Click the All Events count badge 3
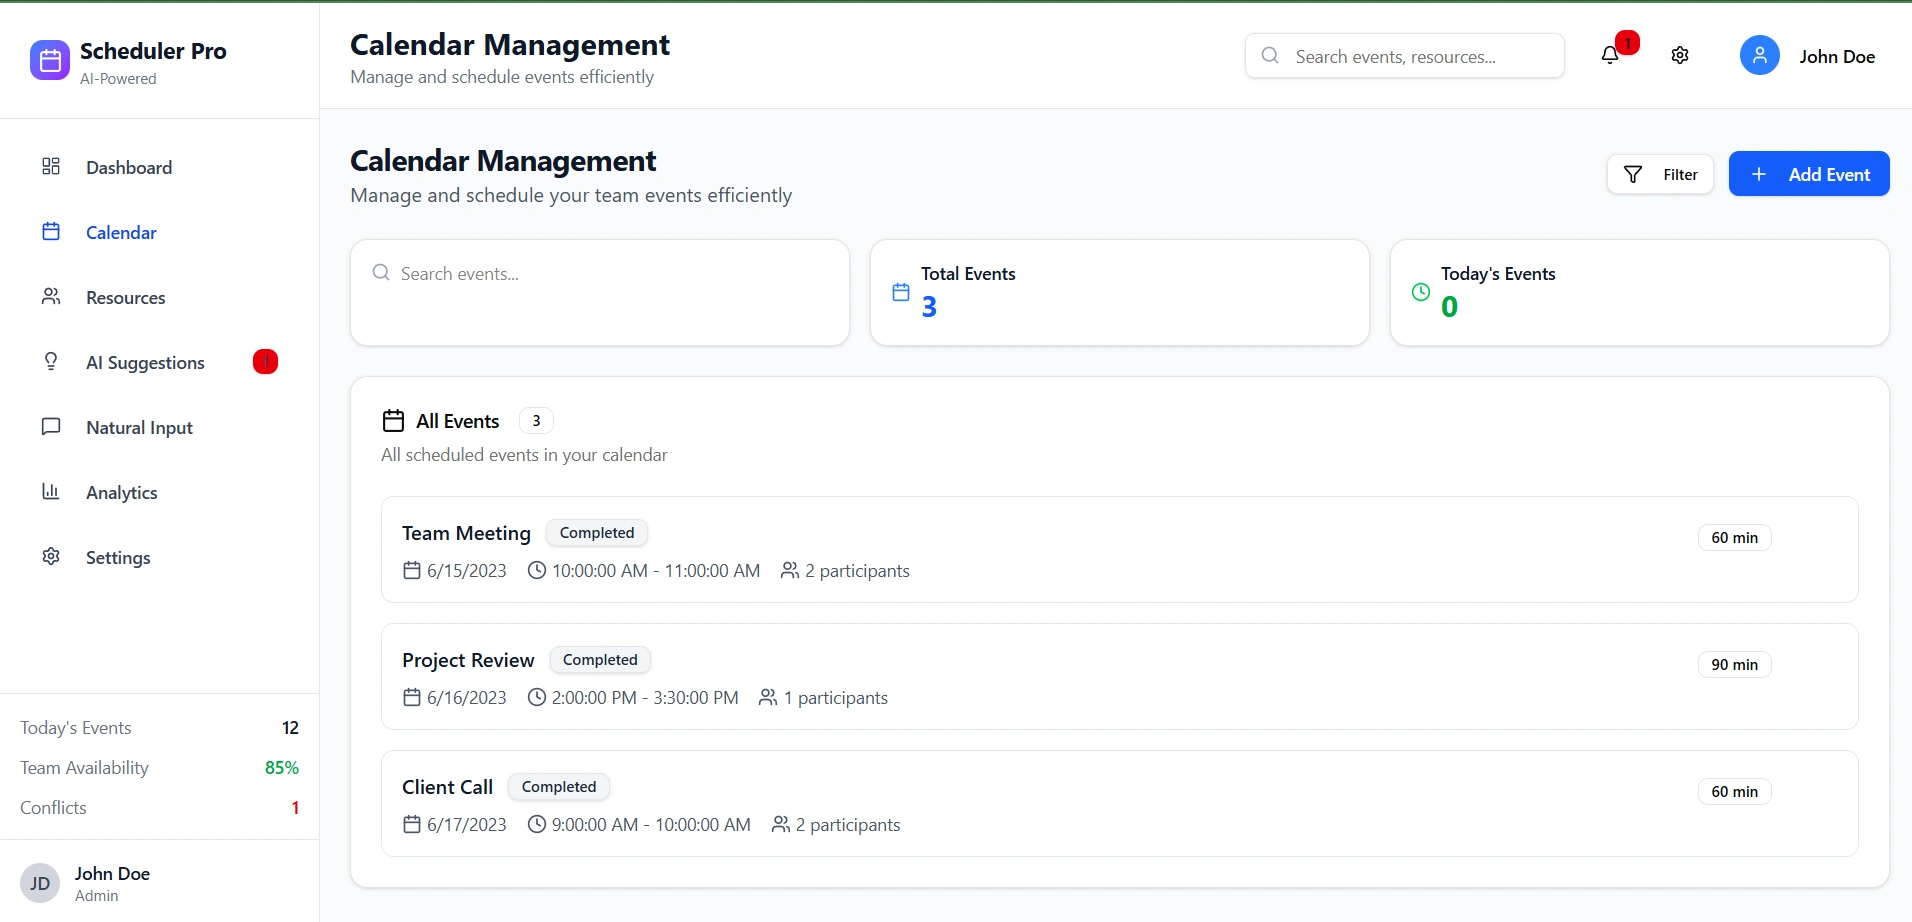This screenshot has width=1912, height=922. 536,421
